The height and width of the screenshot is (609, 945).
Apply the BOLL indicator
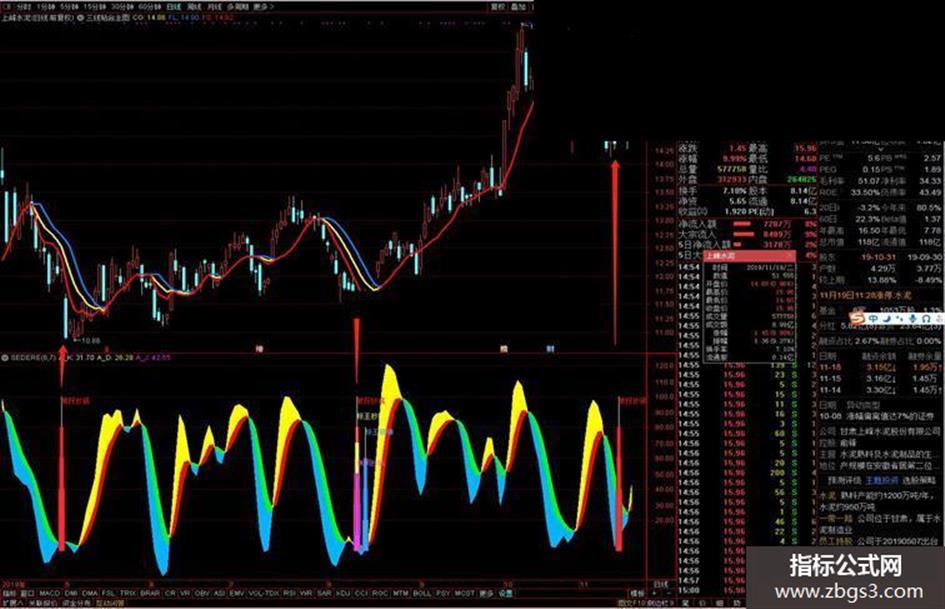click(422, 593)
